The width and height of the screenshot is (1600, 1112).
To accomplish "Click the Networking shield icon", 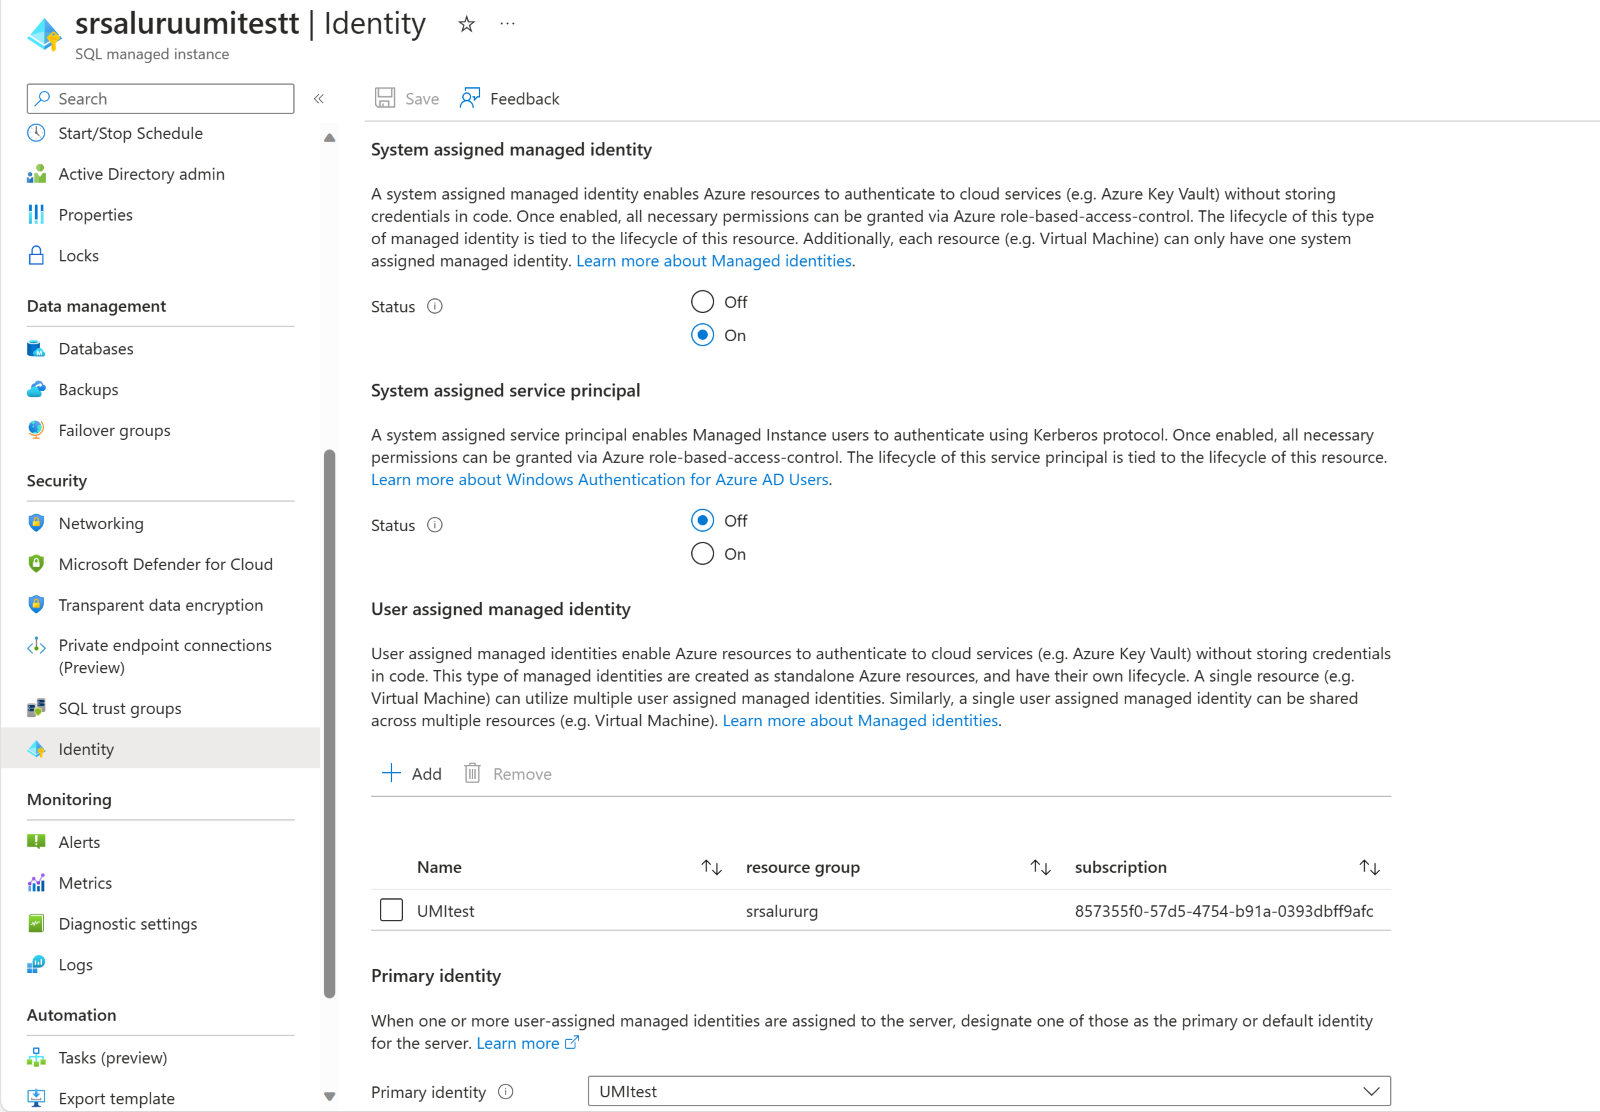I will (36, 523).
